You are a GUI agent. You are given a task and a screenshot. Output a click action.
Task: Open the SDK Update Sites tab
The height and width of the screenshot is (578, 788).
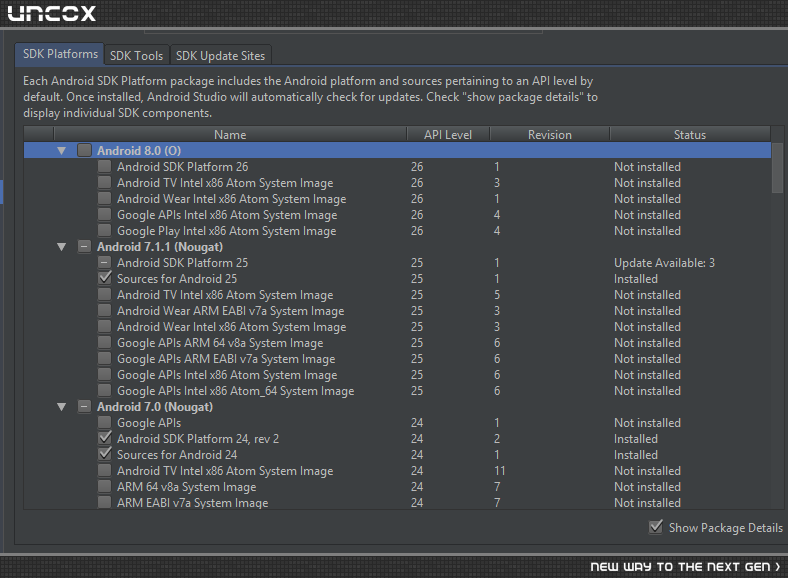220,56
